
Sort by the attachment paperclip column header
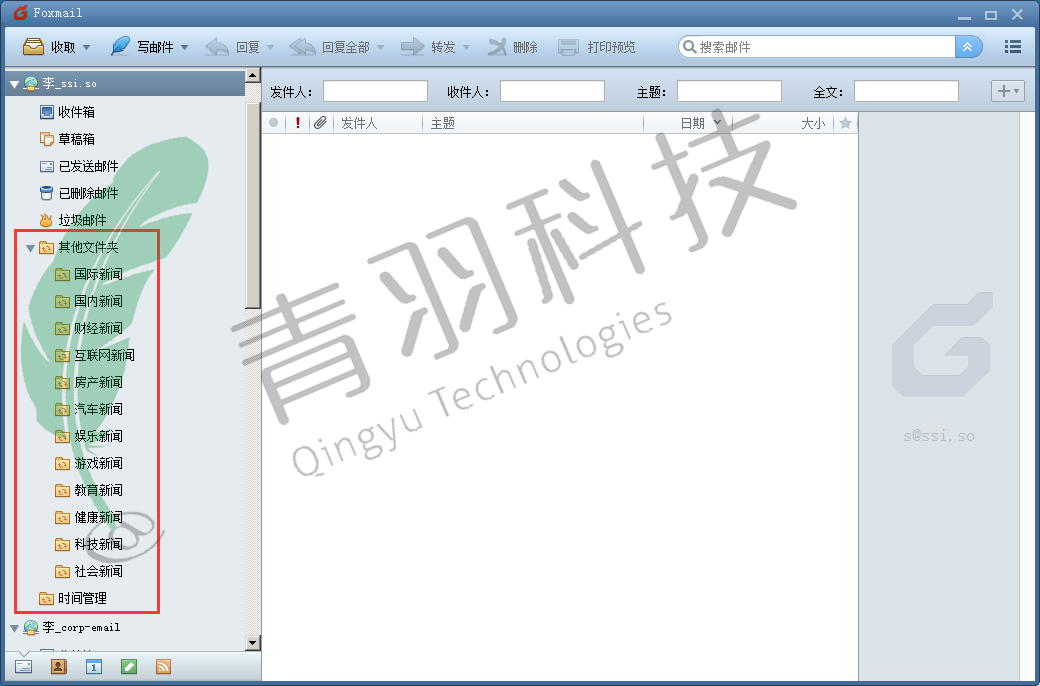pyautogui.click(x=320, y=123)
